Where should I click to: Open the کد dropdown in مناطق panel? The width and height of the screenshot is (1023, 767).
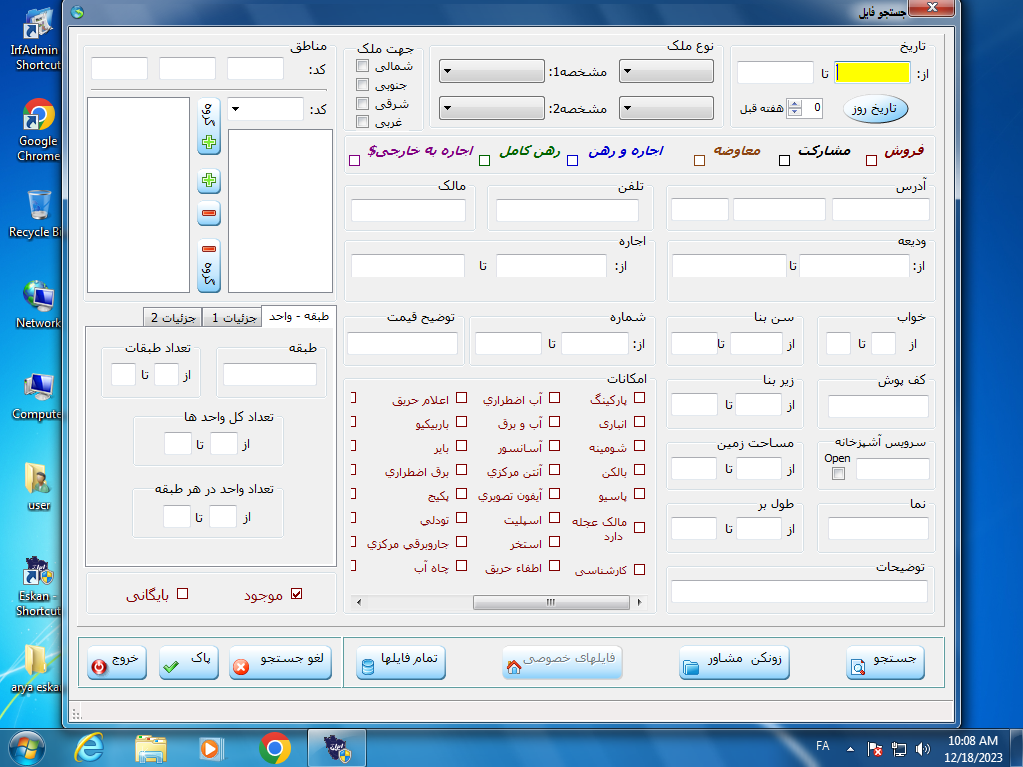pyautogui.click(x=265, y=109)
